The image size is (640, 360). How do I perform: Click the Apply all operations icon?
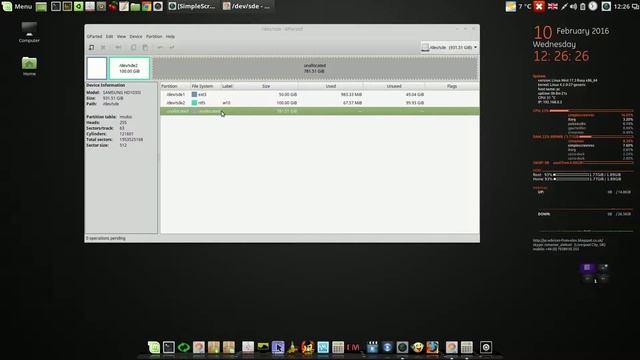pos(172,47)
